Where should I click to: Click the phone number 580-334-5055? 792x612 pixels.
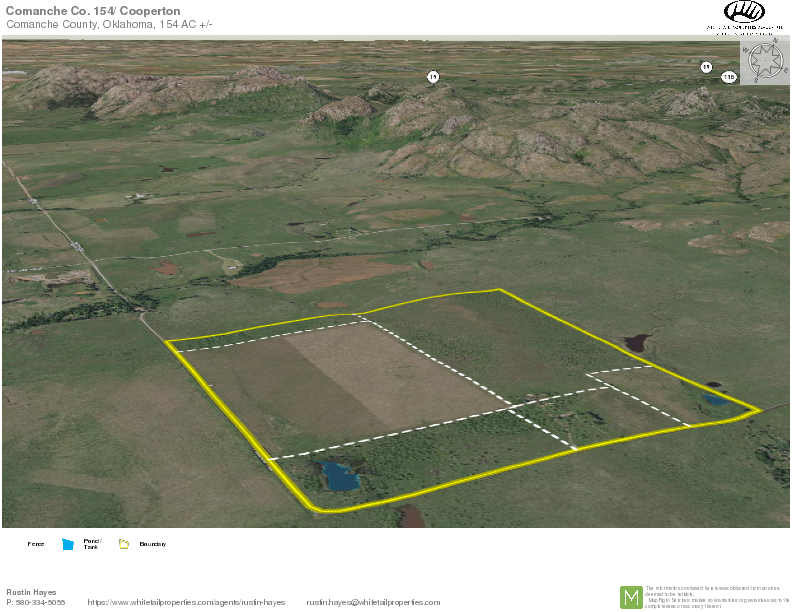click(36, 602)
